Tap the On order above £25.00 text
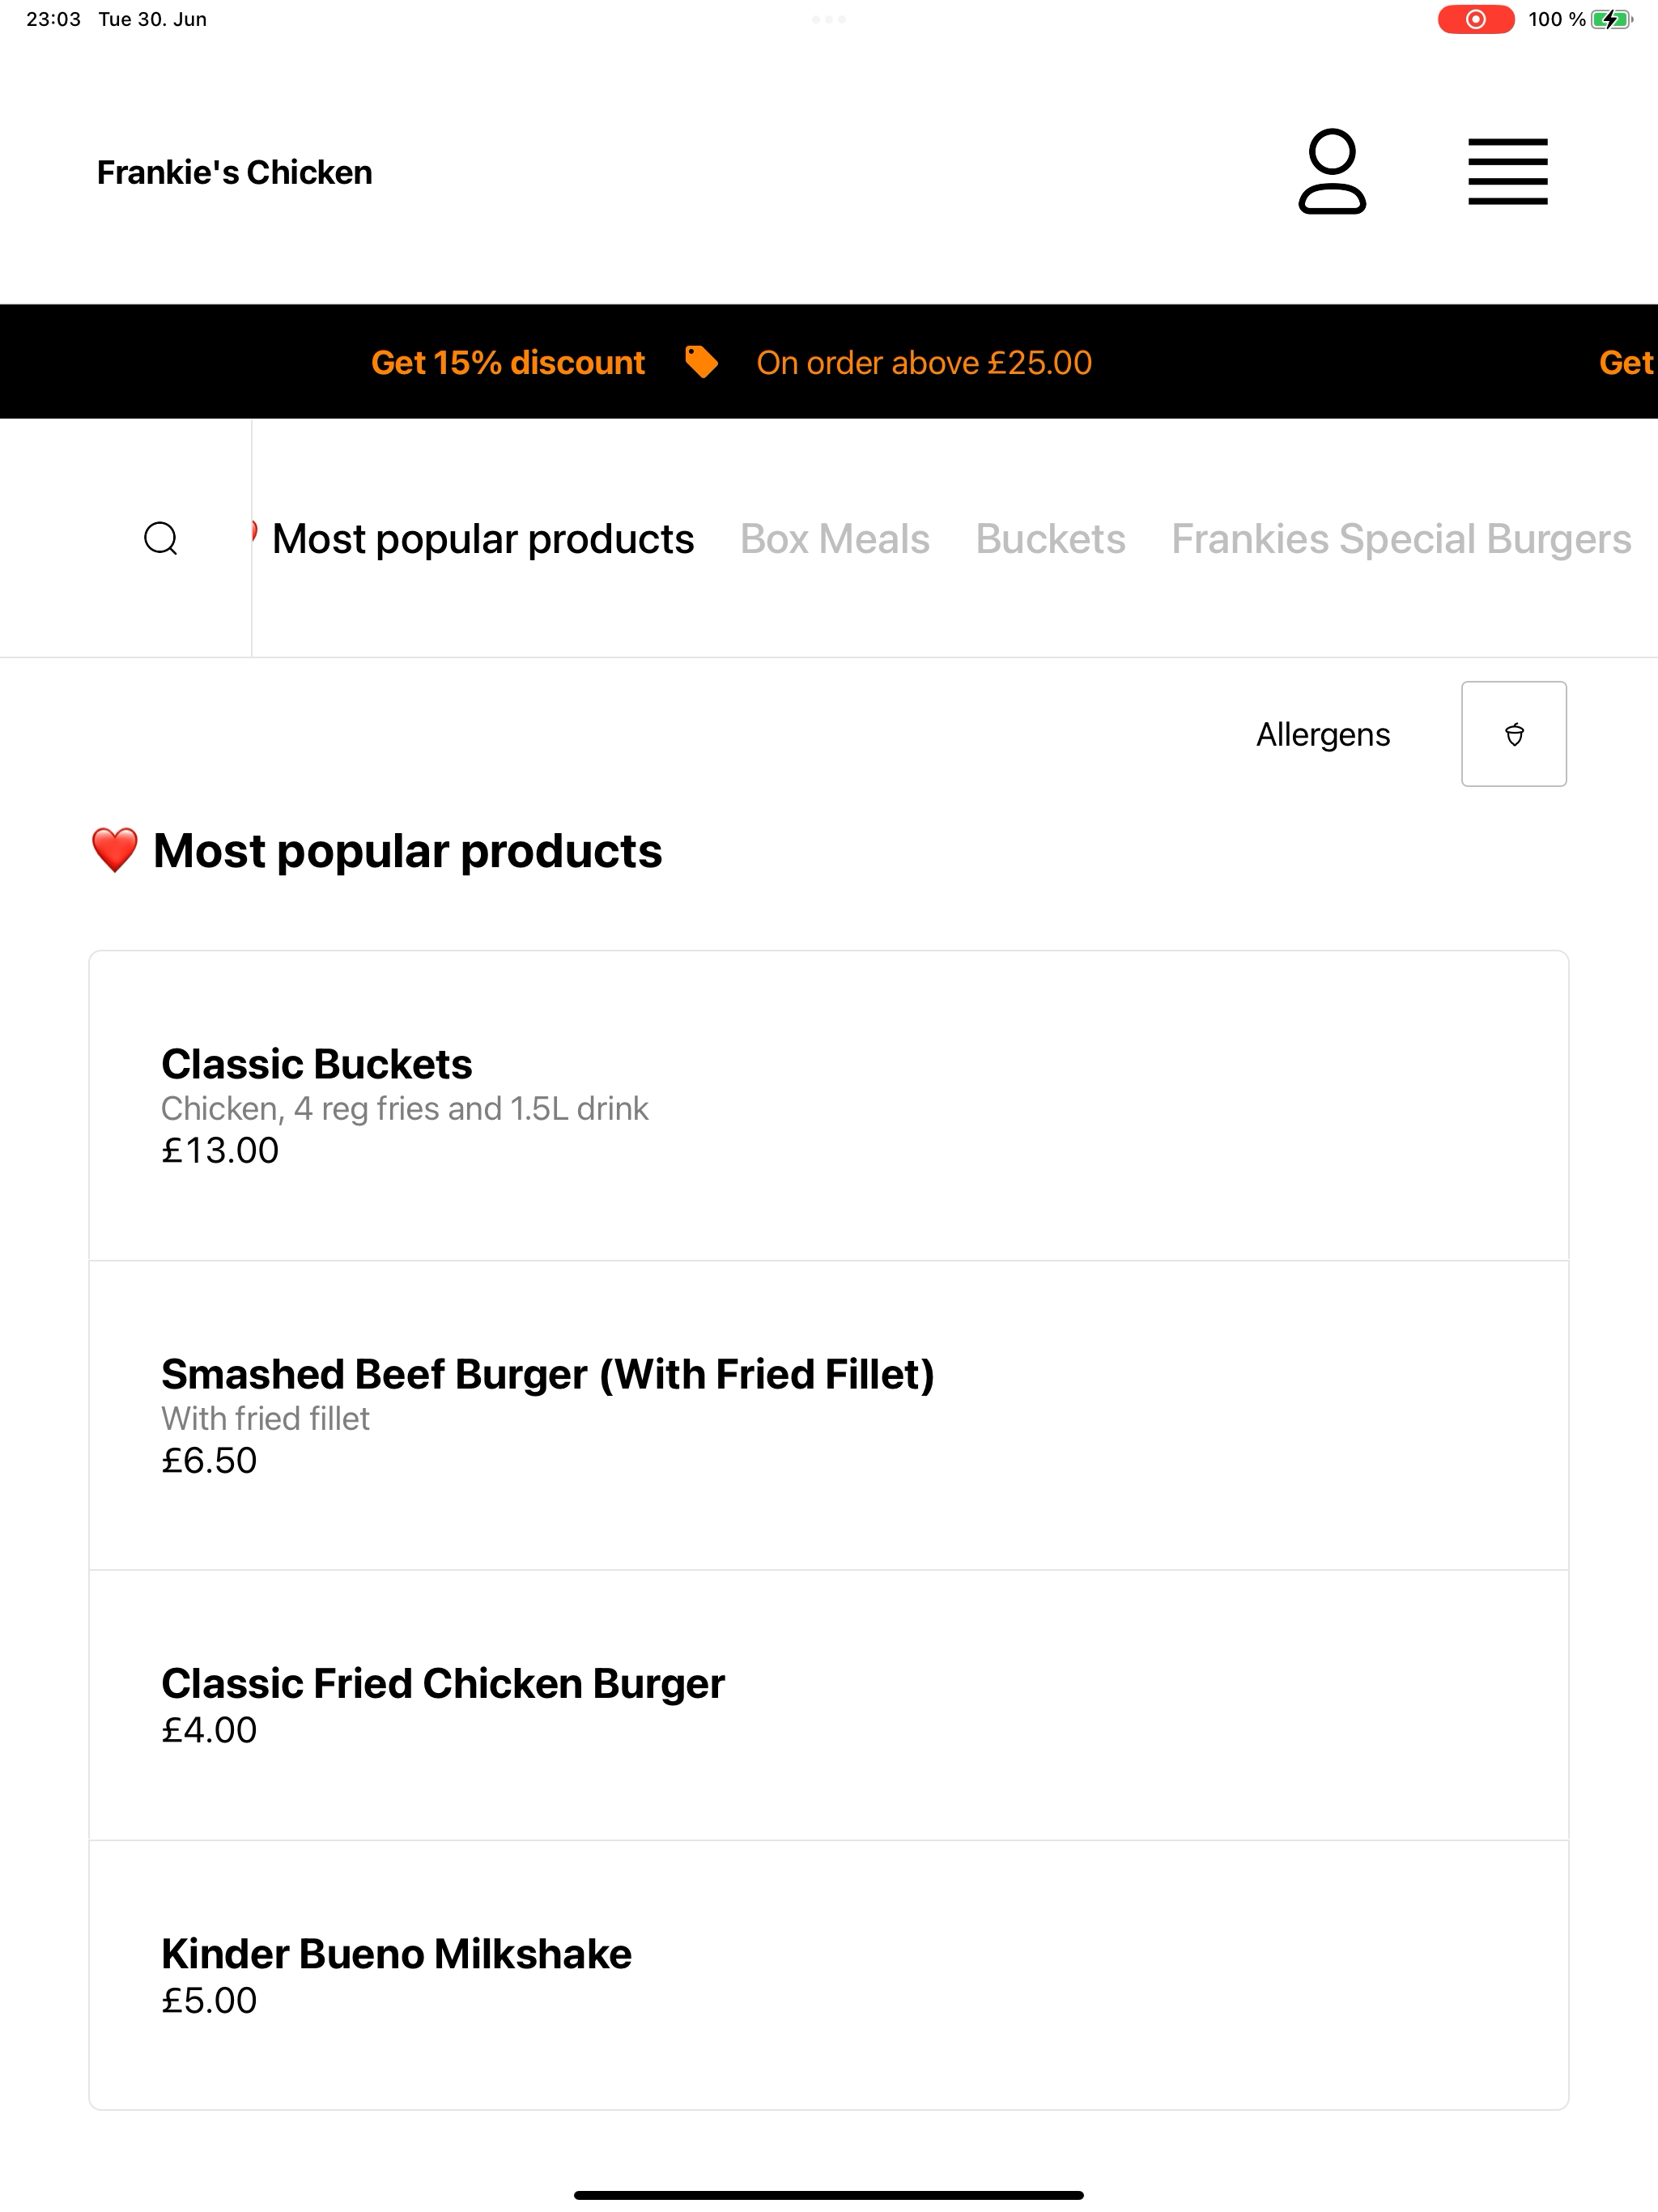The image size is (1658, 2212). tap(924, 362)
